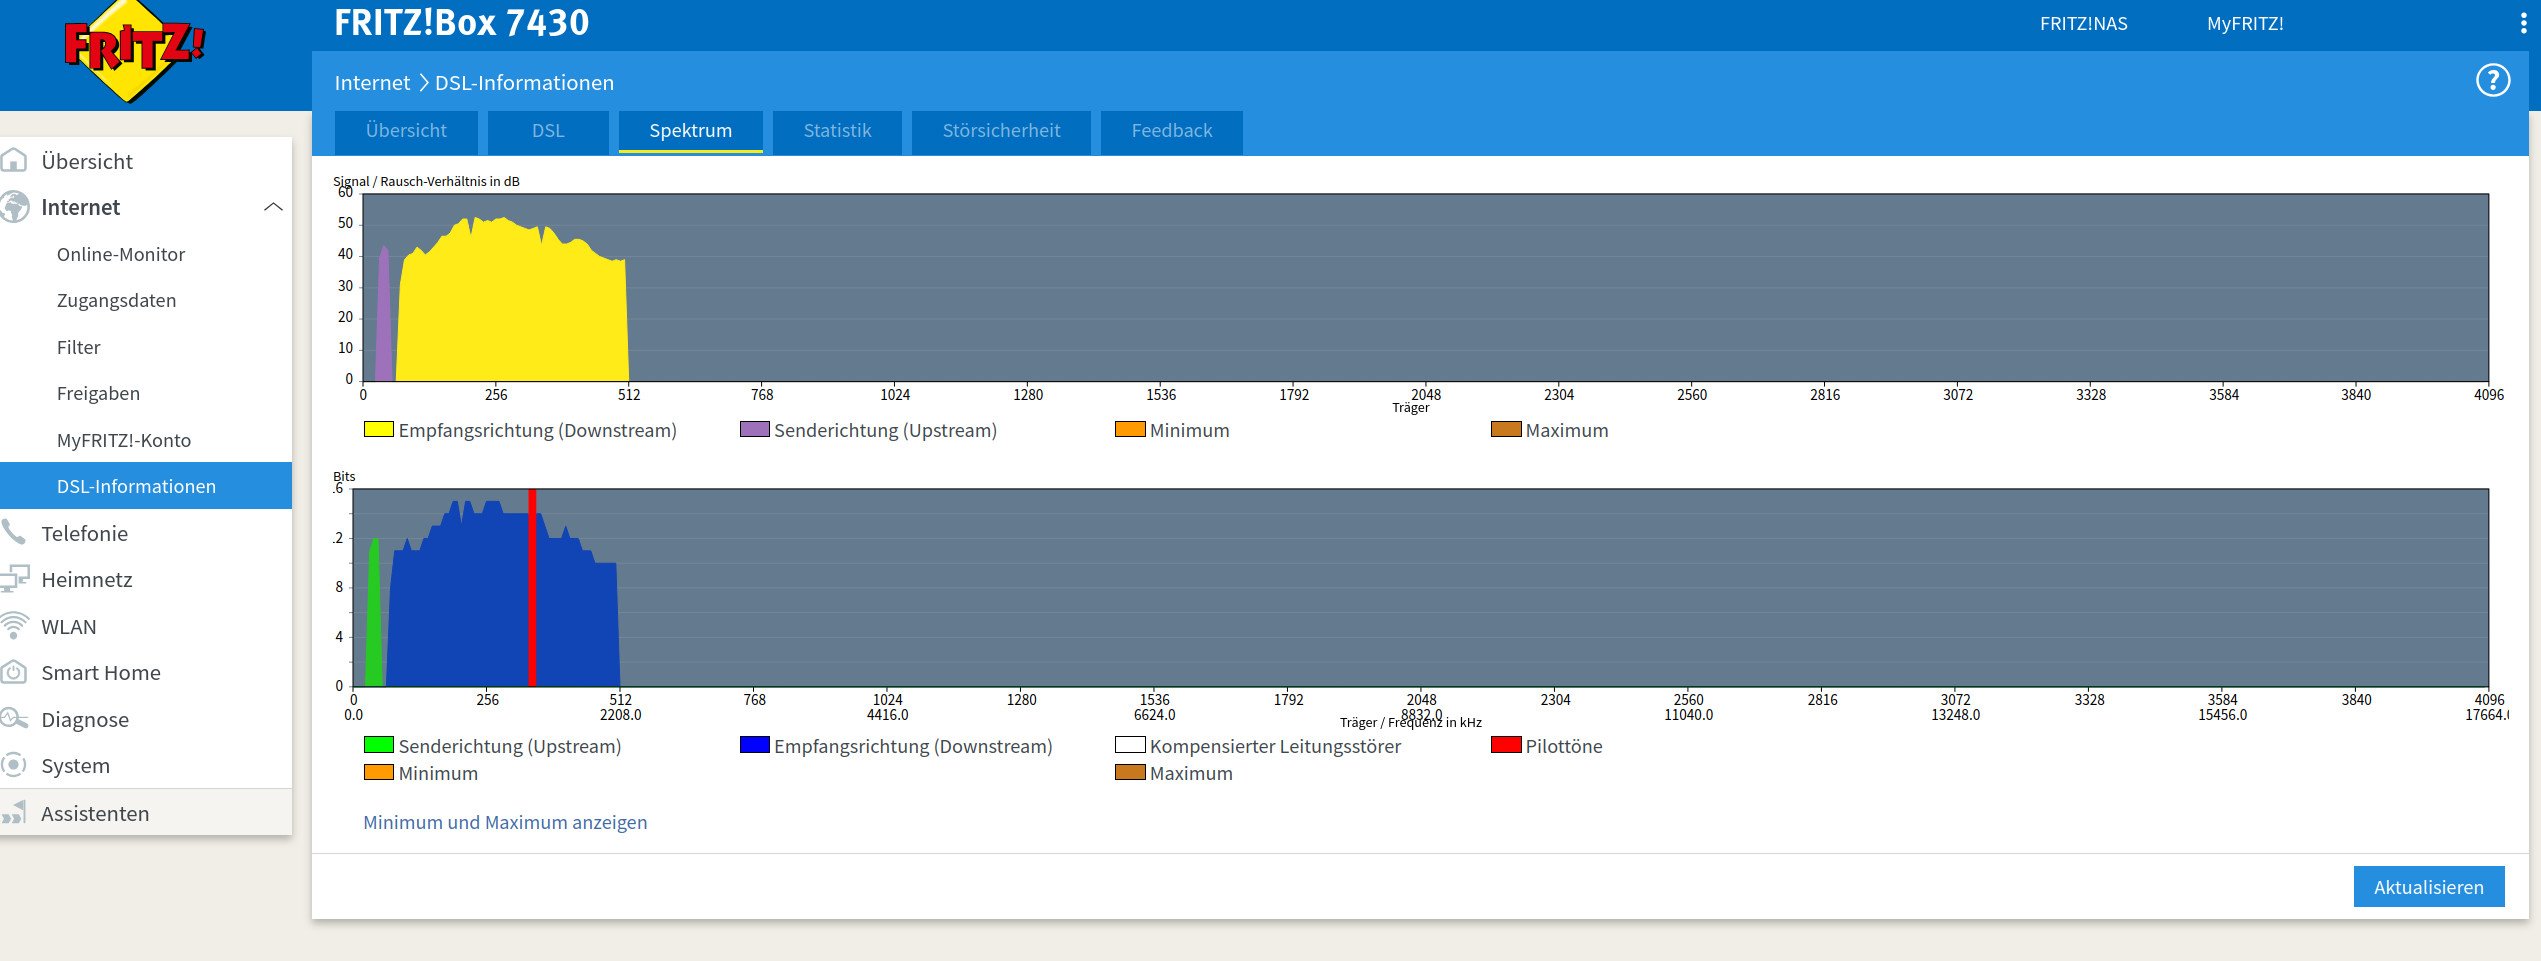The image size is (2541, 961).
Task: Click the Heimnetz network icon
Action: pos(14,579)
